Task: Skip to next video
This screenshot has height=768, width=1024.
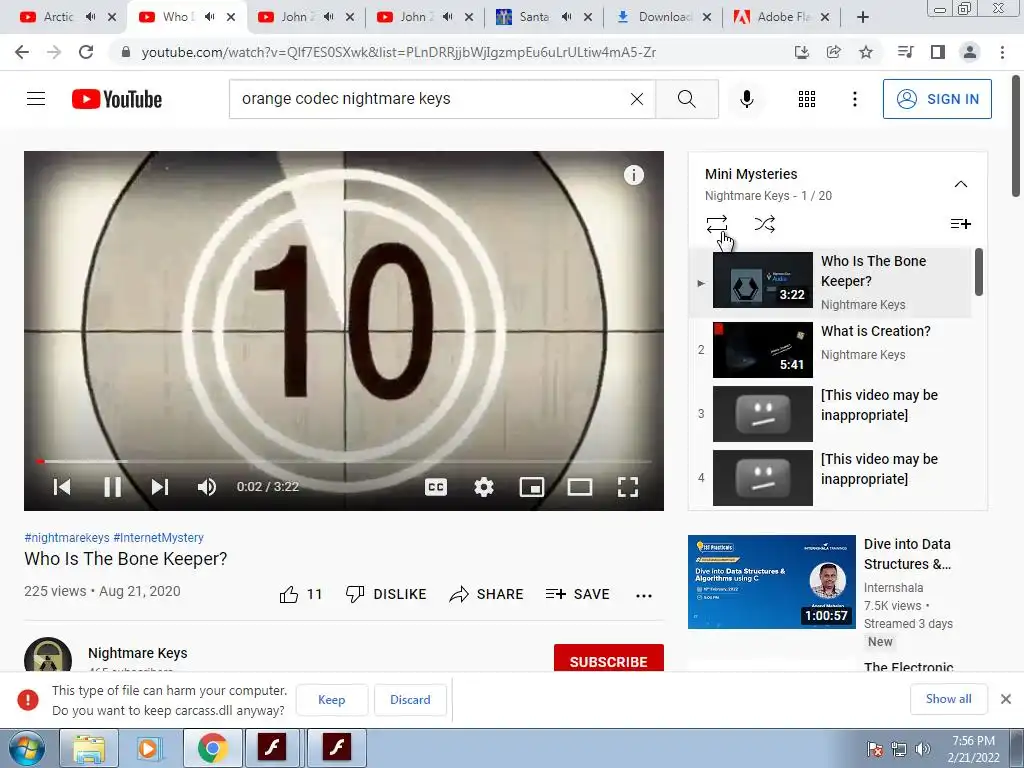Action: point(160,487)
